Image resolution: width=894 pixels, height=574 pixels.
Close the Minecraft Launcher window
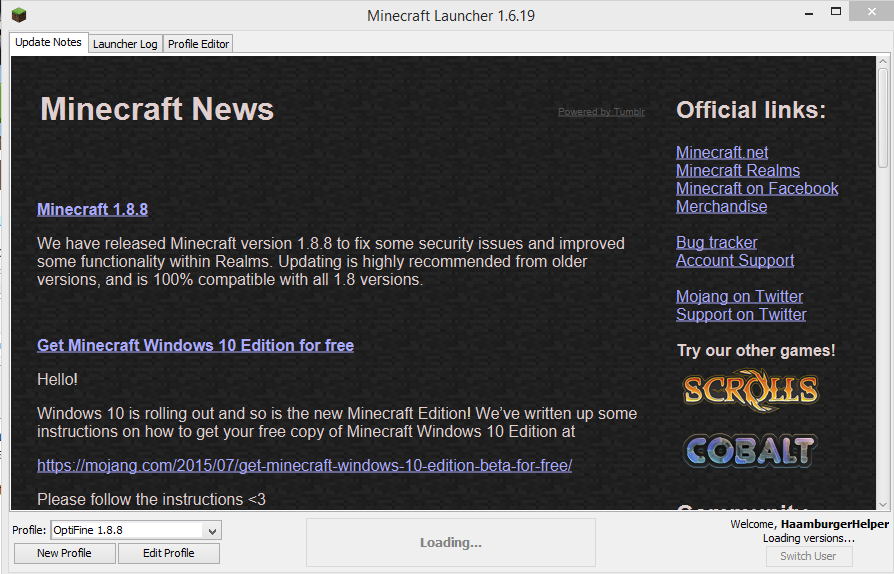pos(872,11)
